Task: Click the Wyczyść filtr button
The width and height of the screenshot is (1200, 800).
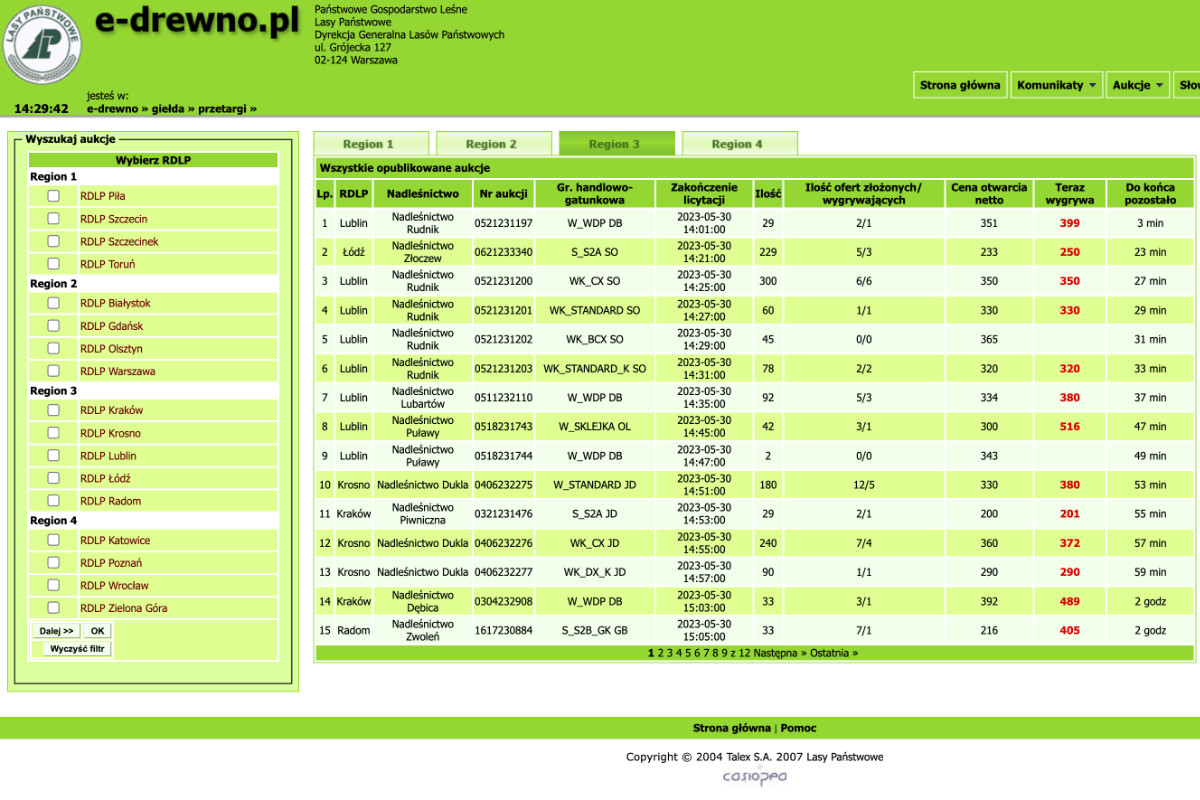Action: click(77, 649)
